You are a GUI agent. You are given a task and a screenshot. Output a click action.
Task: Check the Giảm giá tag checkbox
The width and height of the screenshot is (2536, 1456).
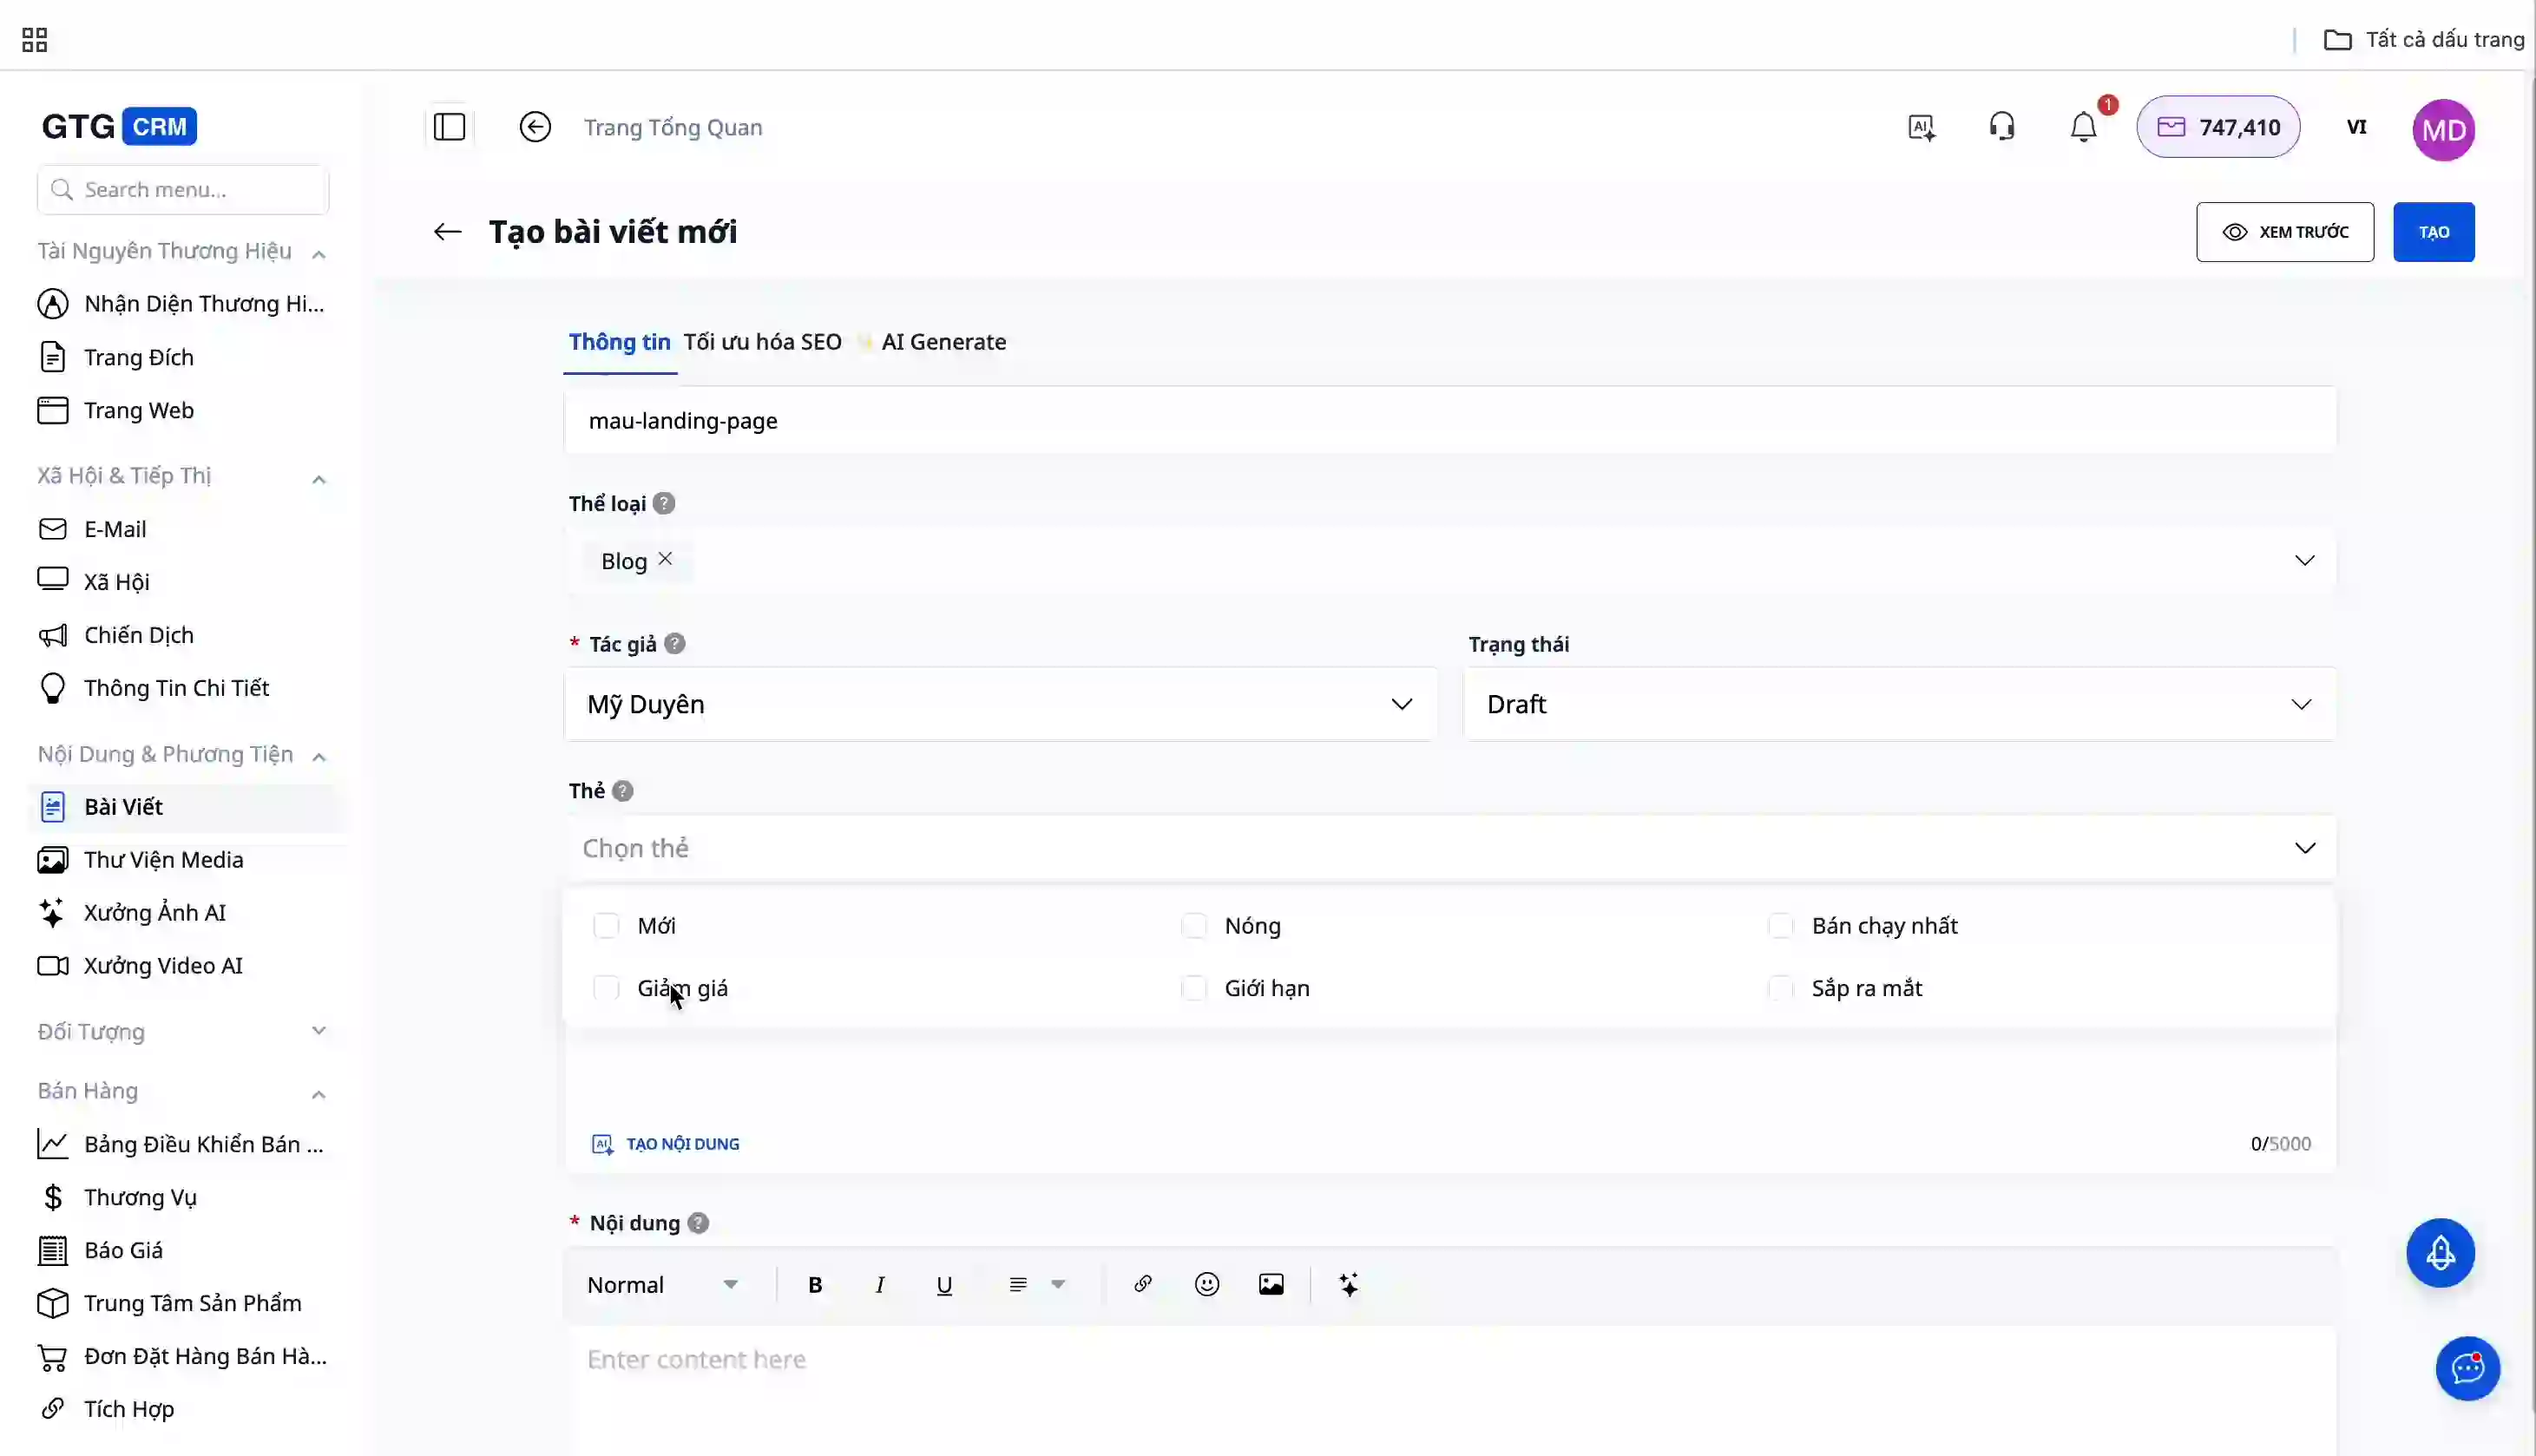(x=606, y=988)
